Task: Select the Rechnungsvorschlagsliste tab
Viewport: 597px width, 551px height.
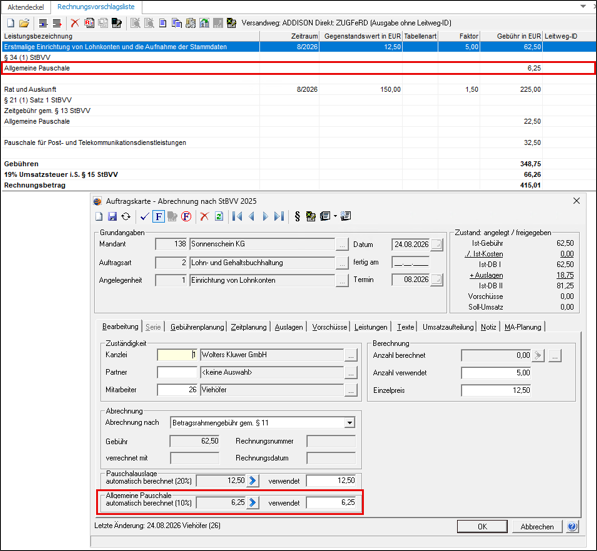Action: point(96,7)
